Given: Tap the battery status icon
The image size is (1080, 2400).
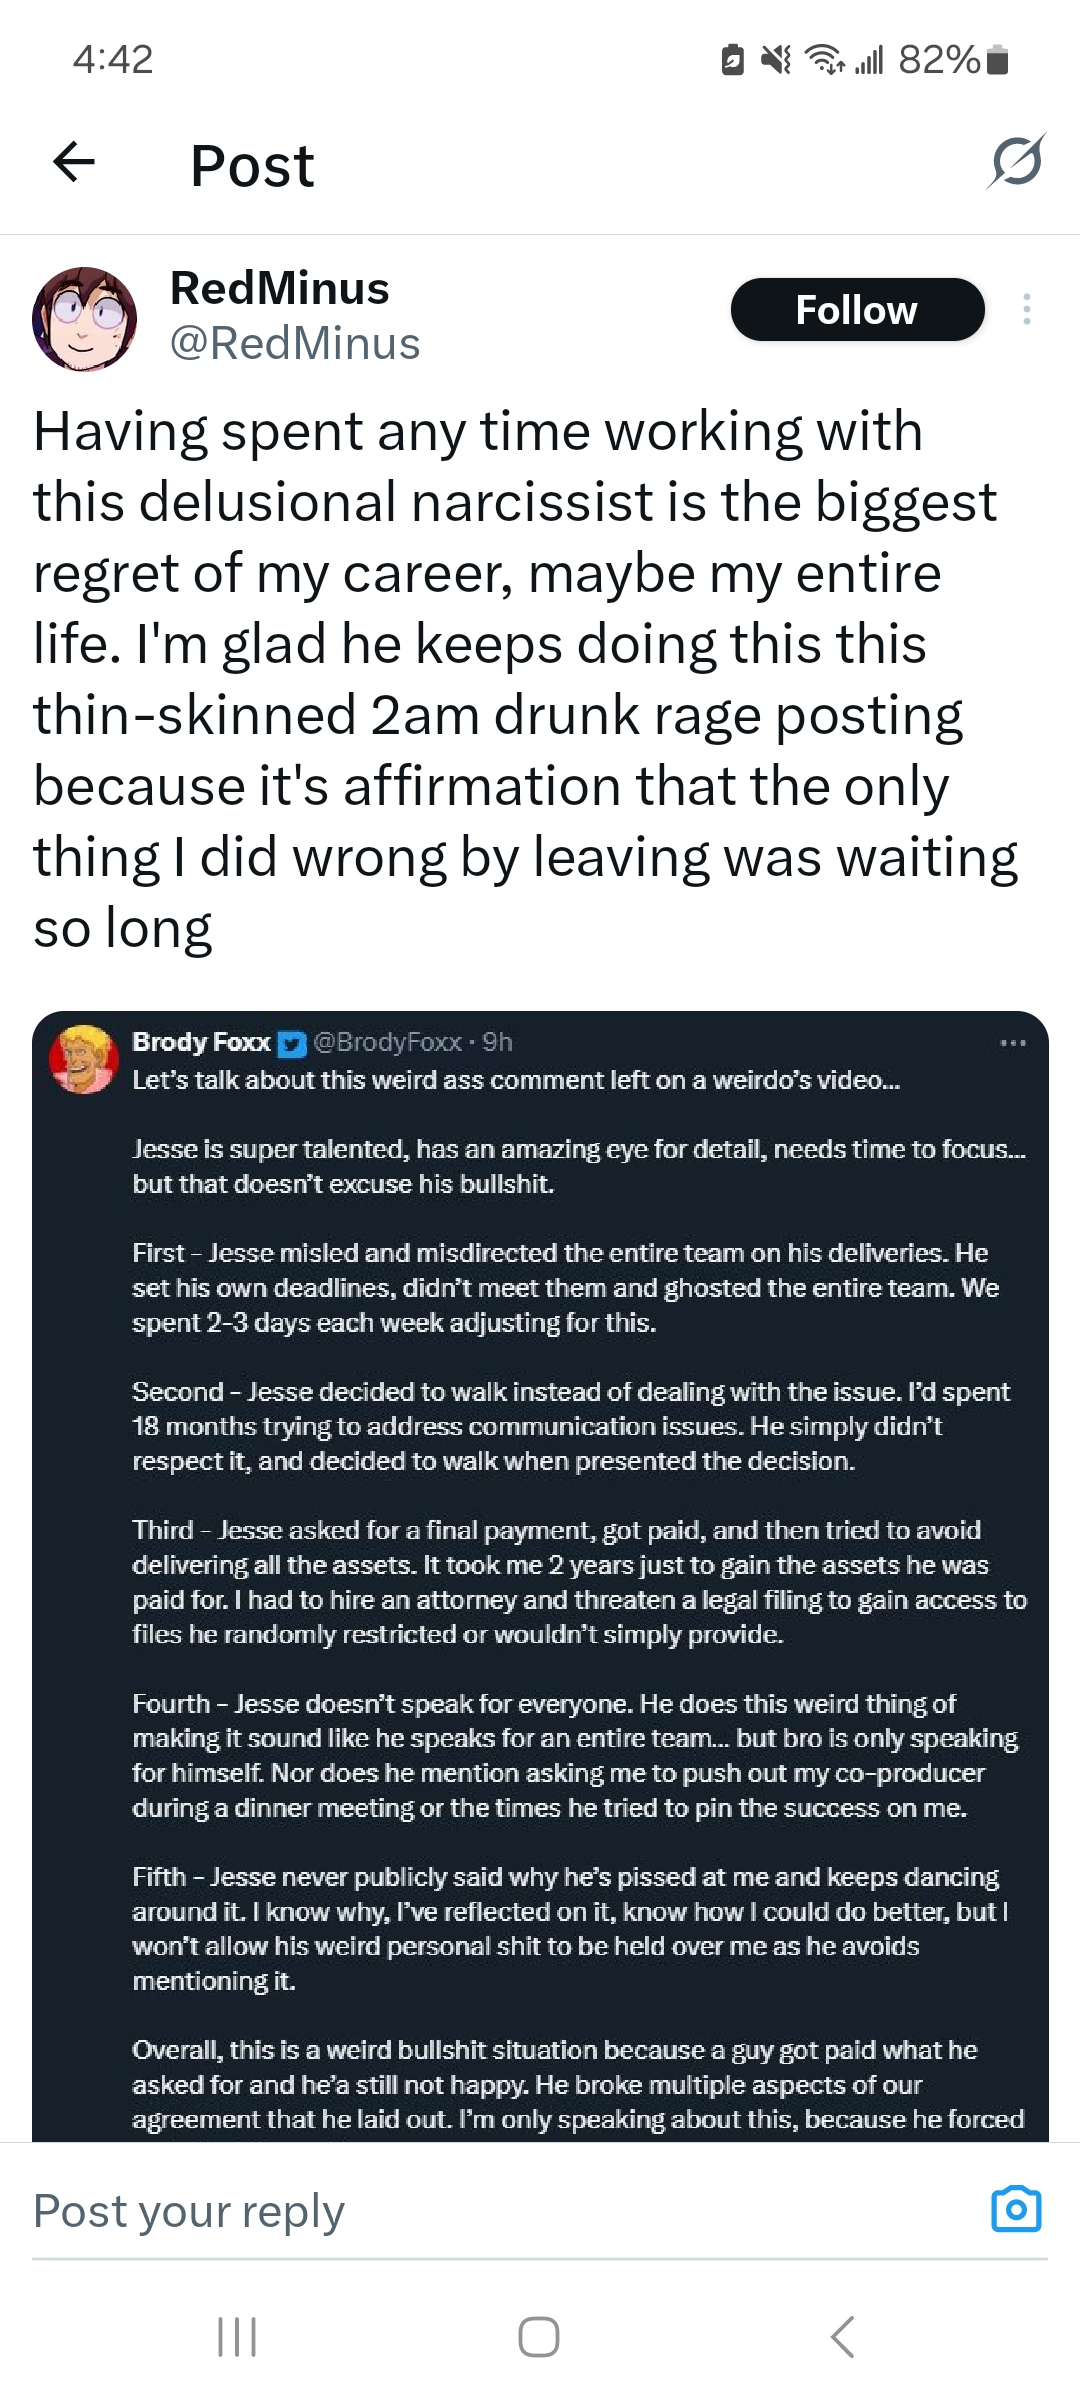Looking at the screenshot, I should click(x=997, y=60).
